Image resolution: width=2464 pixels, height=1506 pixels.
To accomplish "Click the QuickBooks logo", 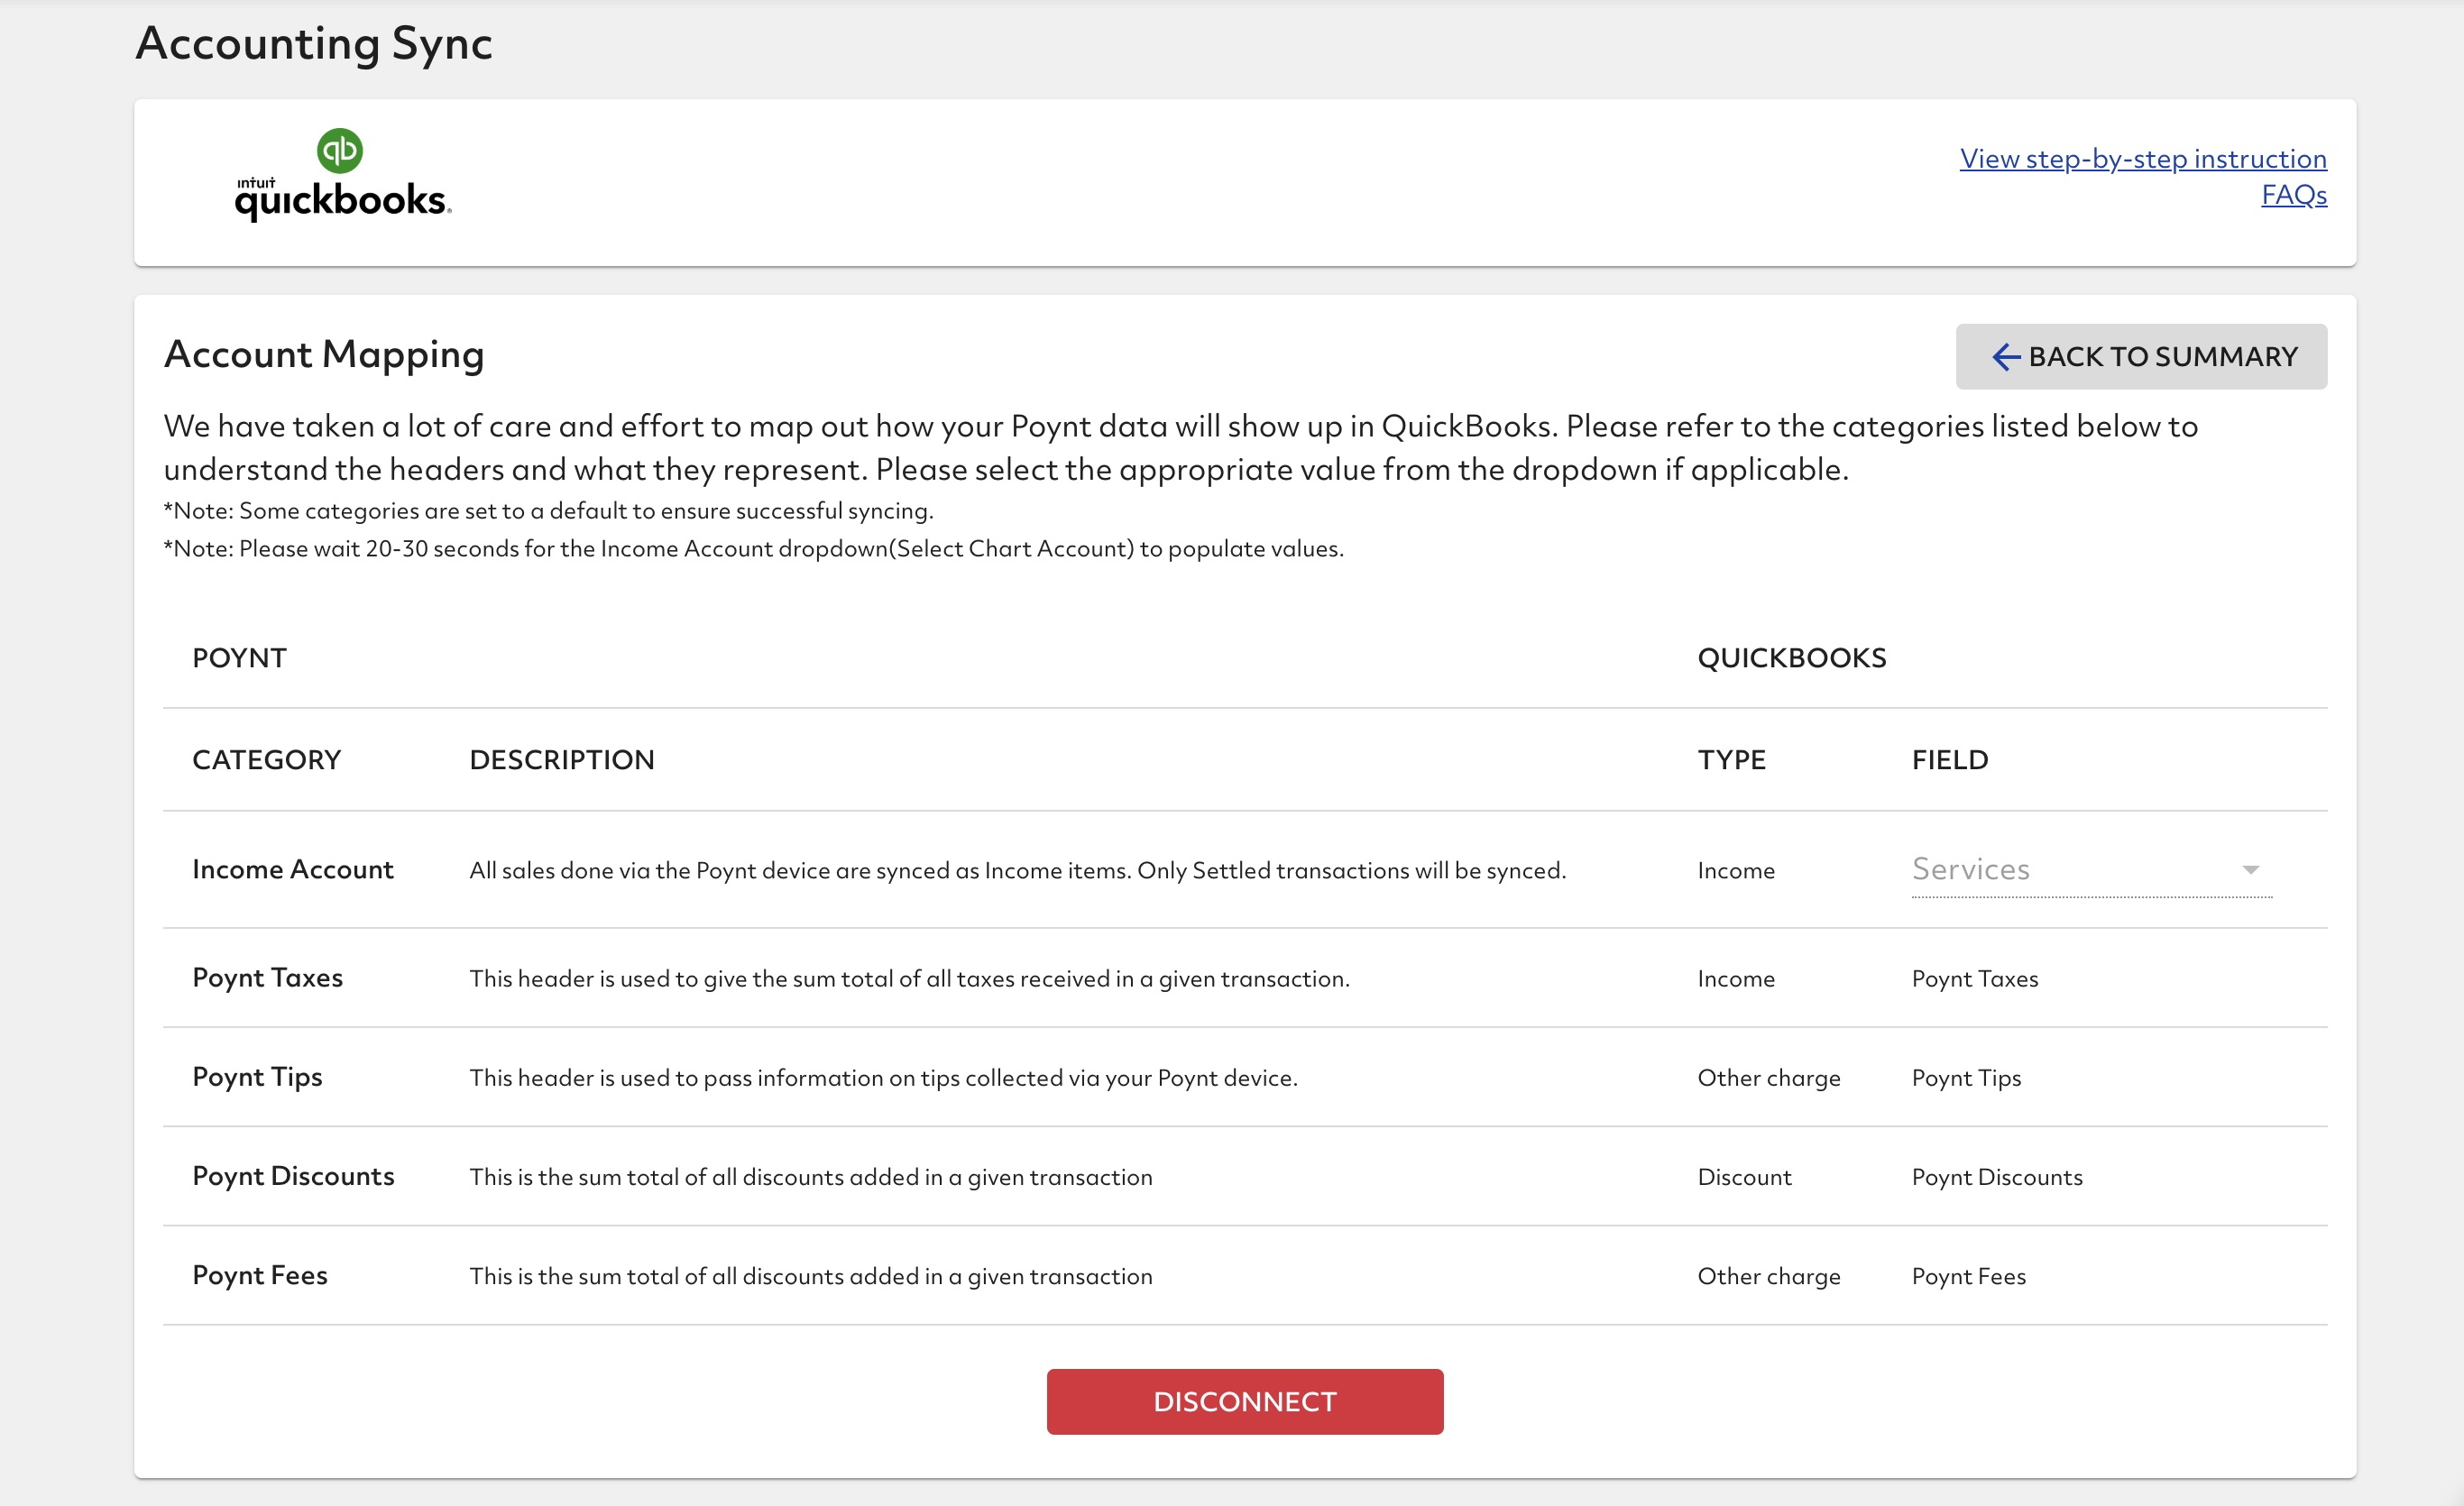I will click(343, 175).
